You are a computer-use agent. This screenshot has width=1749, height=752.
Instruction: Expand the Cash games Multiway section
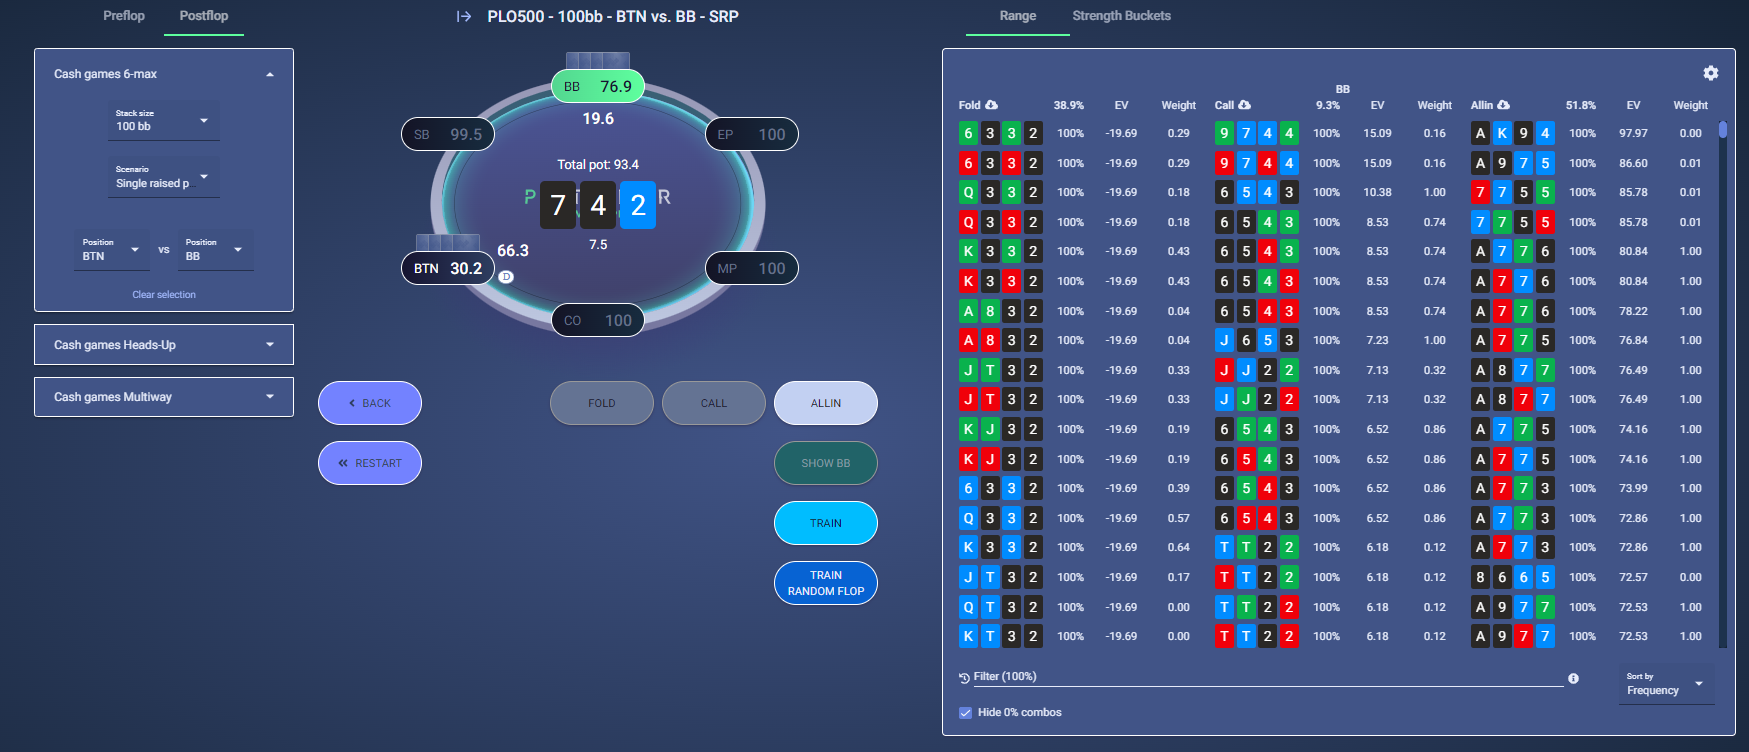pos(164,397)
